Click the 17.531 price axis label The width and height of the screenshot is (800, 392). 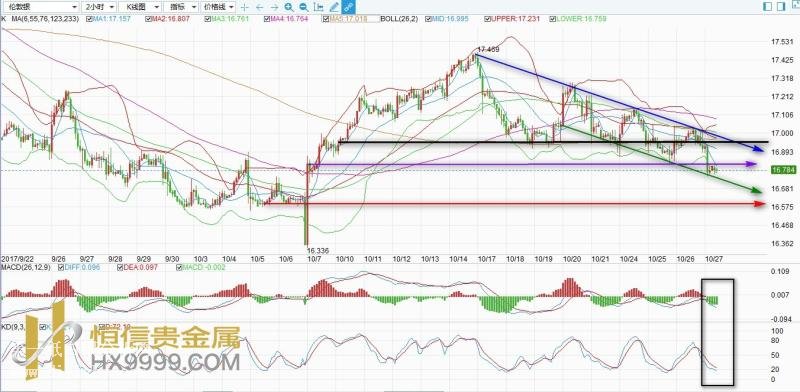(783, 42)
